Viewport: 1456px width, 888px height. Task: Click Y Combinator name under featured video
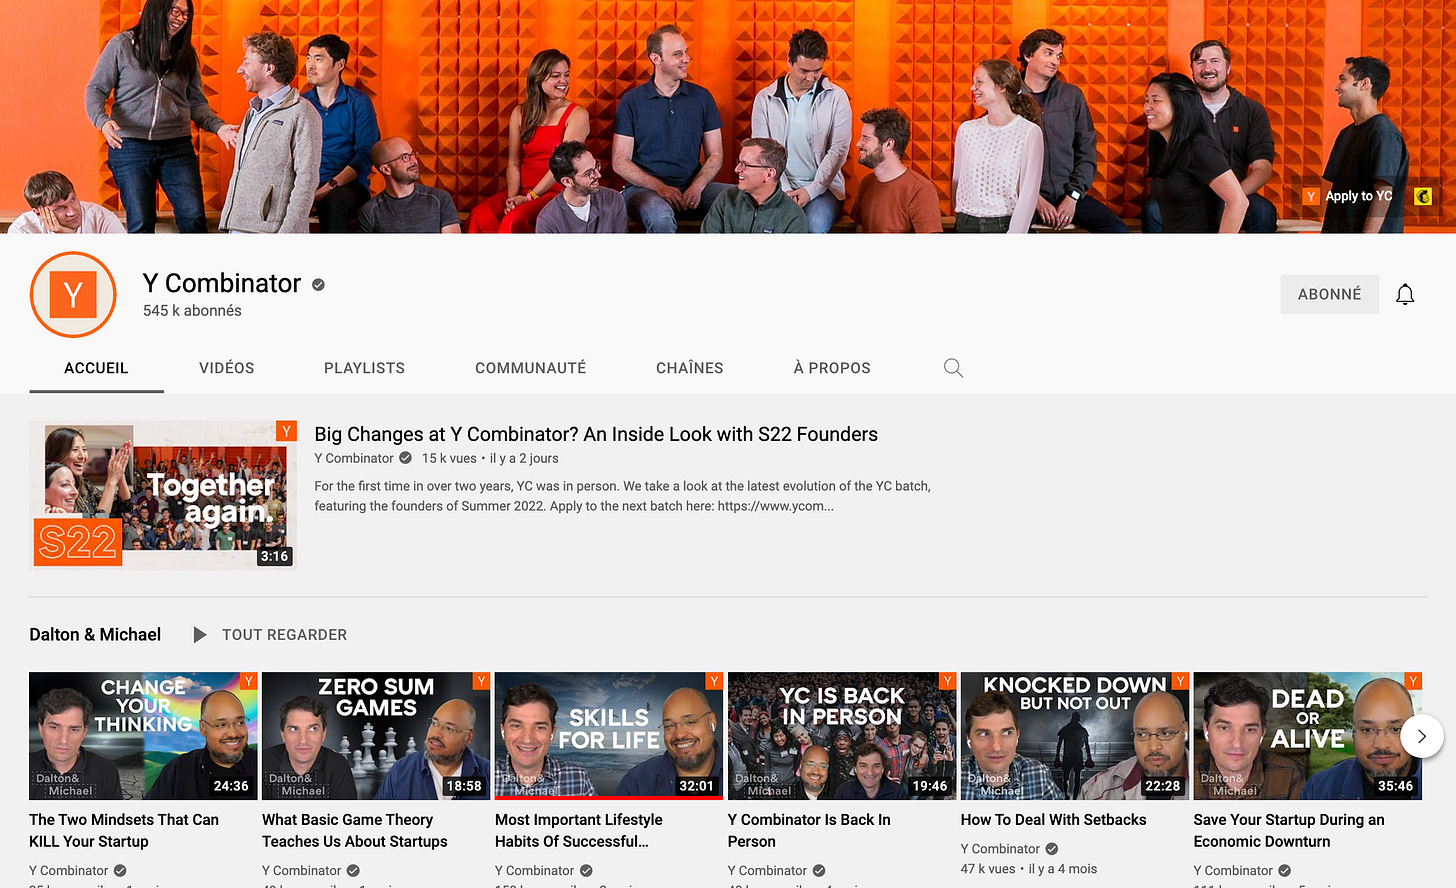pos(354,458)
